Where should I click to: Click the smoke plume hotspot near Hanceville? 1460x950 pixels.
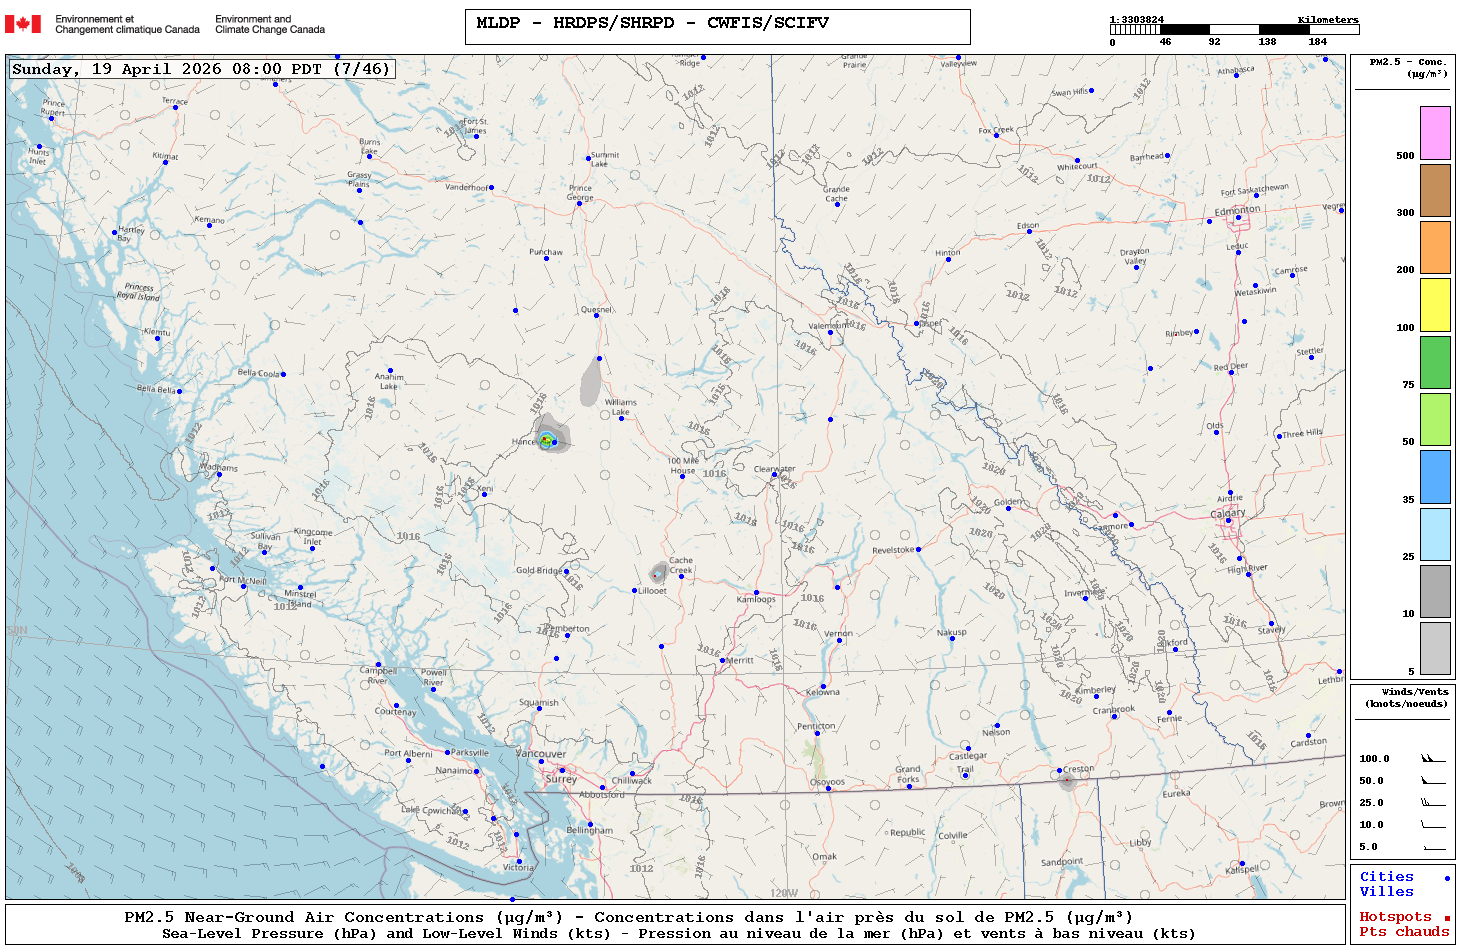pos(547,439)
